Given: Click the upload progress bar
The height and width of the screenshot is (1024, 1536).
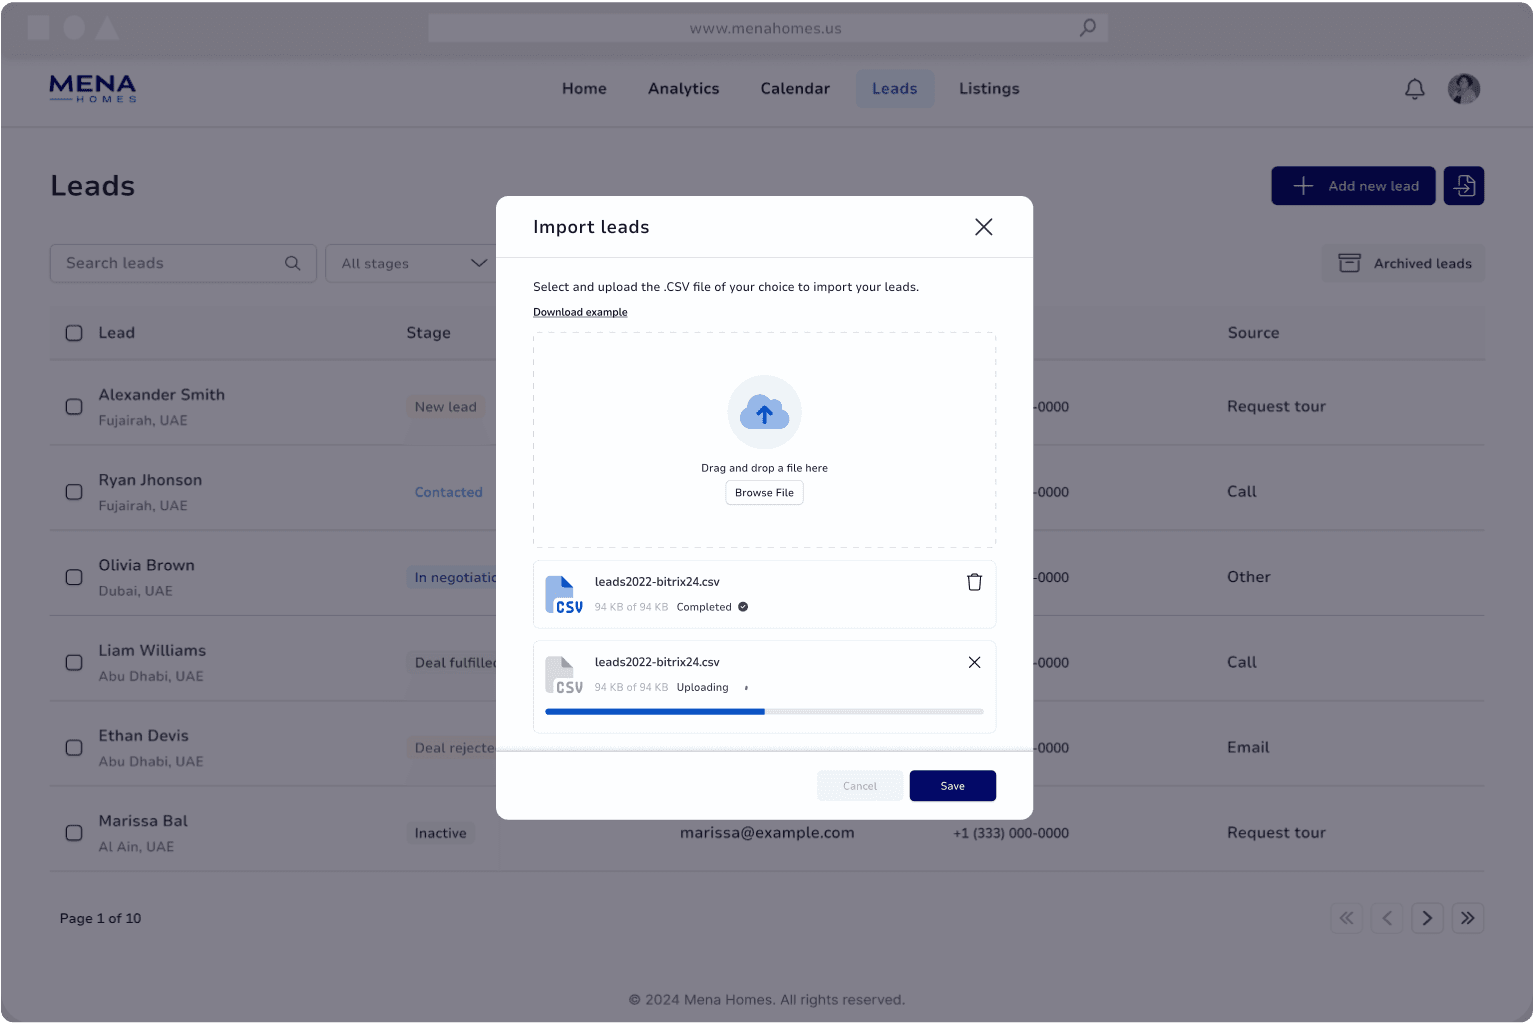Looking at the screenshot, I should pyautogui.click(x=764, y=712).
